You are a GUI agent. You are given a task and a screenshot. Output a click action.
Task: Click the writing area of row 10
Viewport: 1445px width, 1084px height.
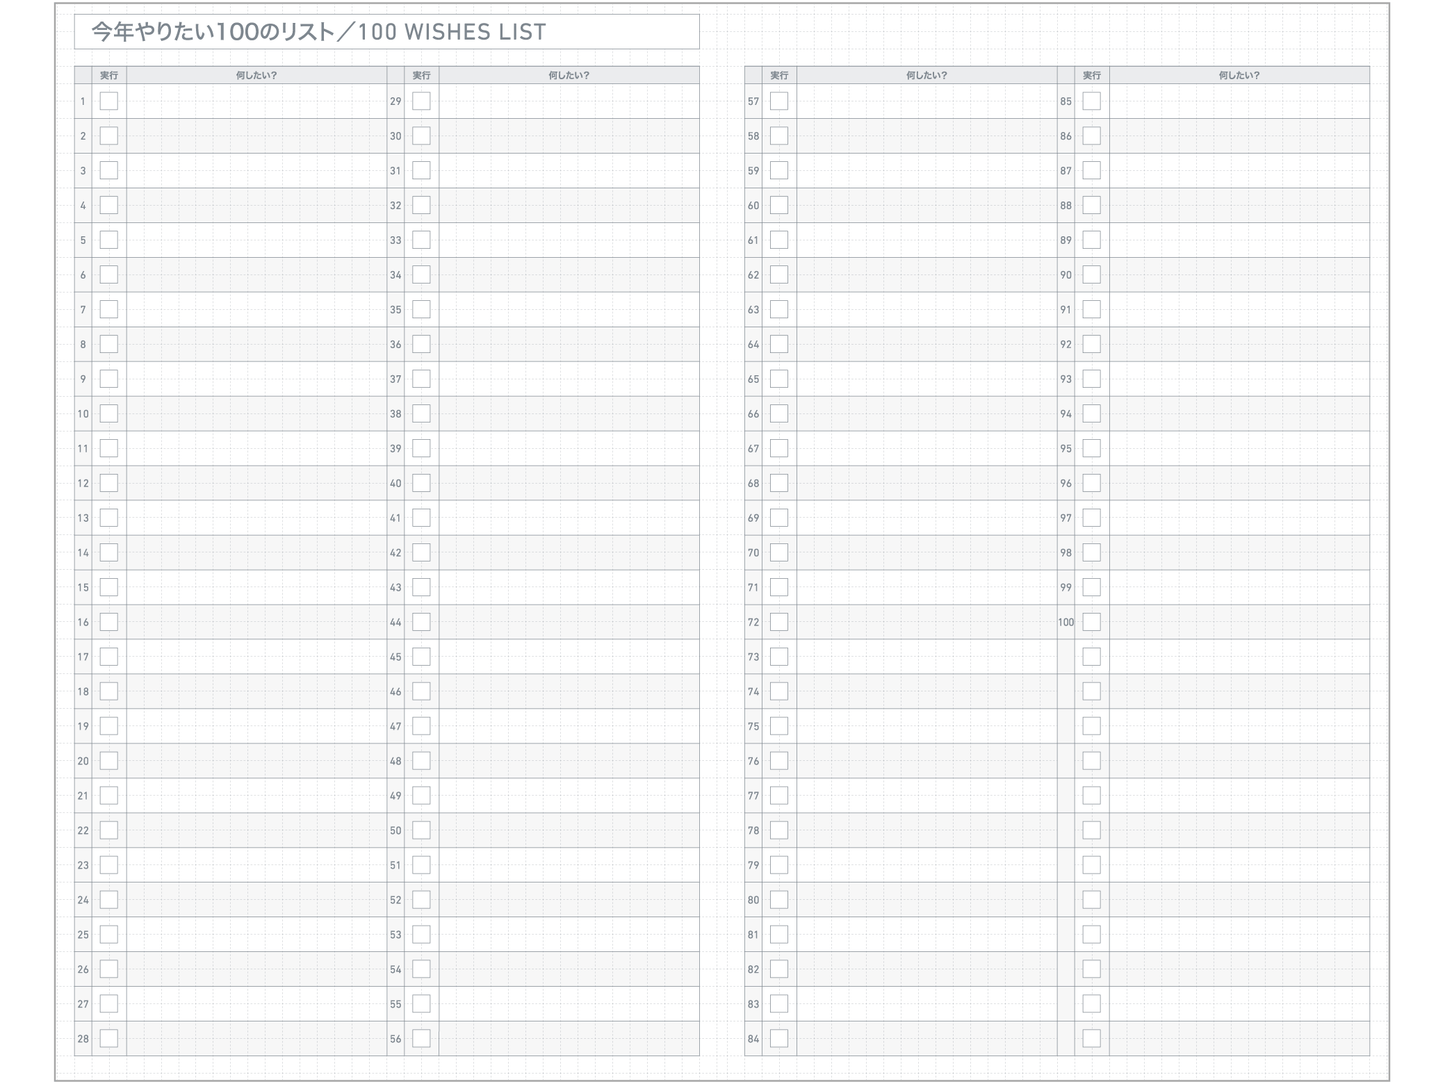point(257,413)
